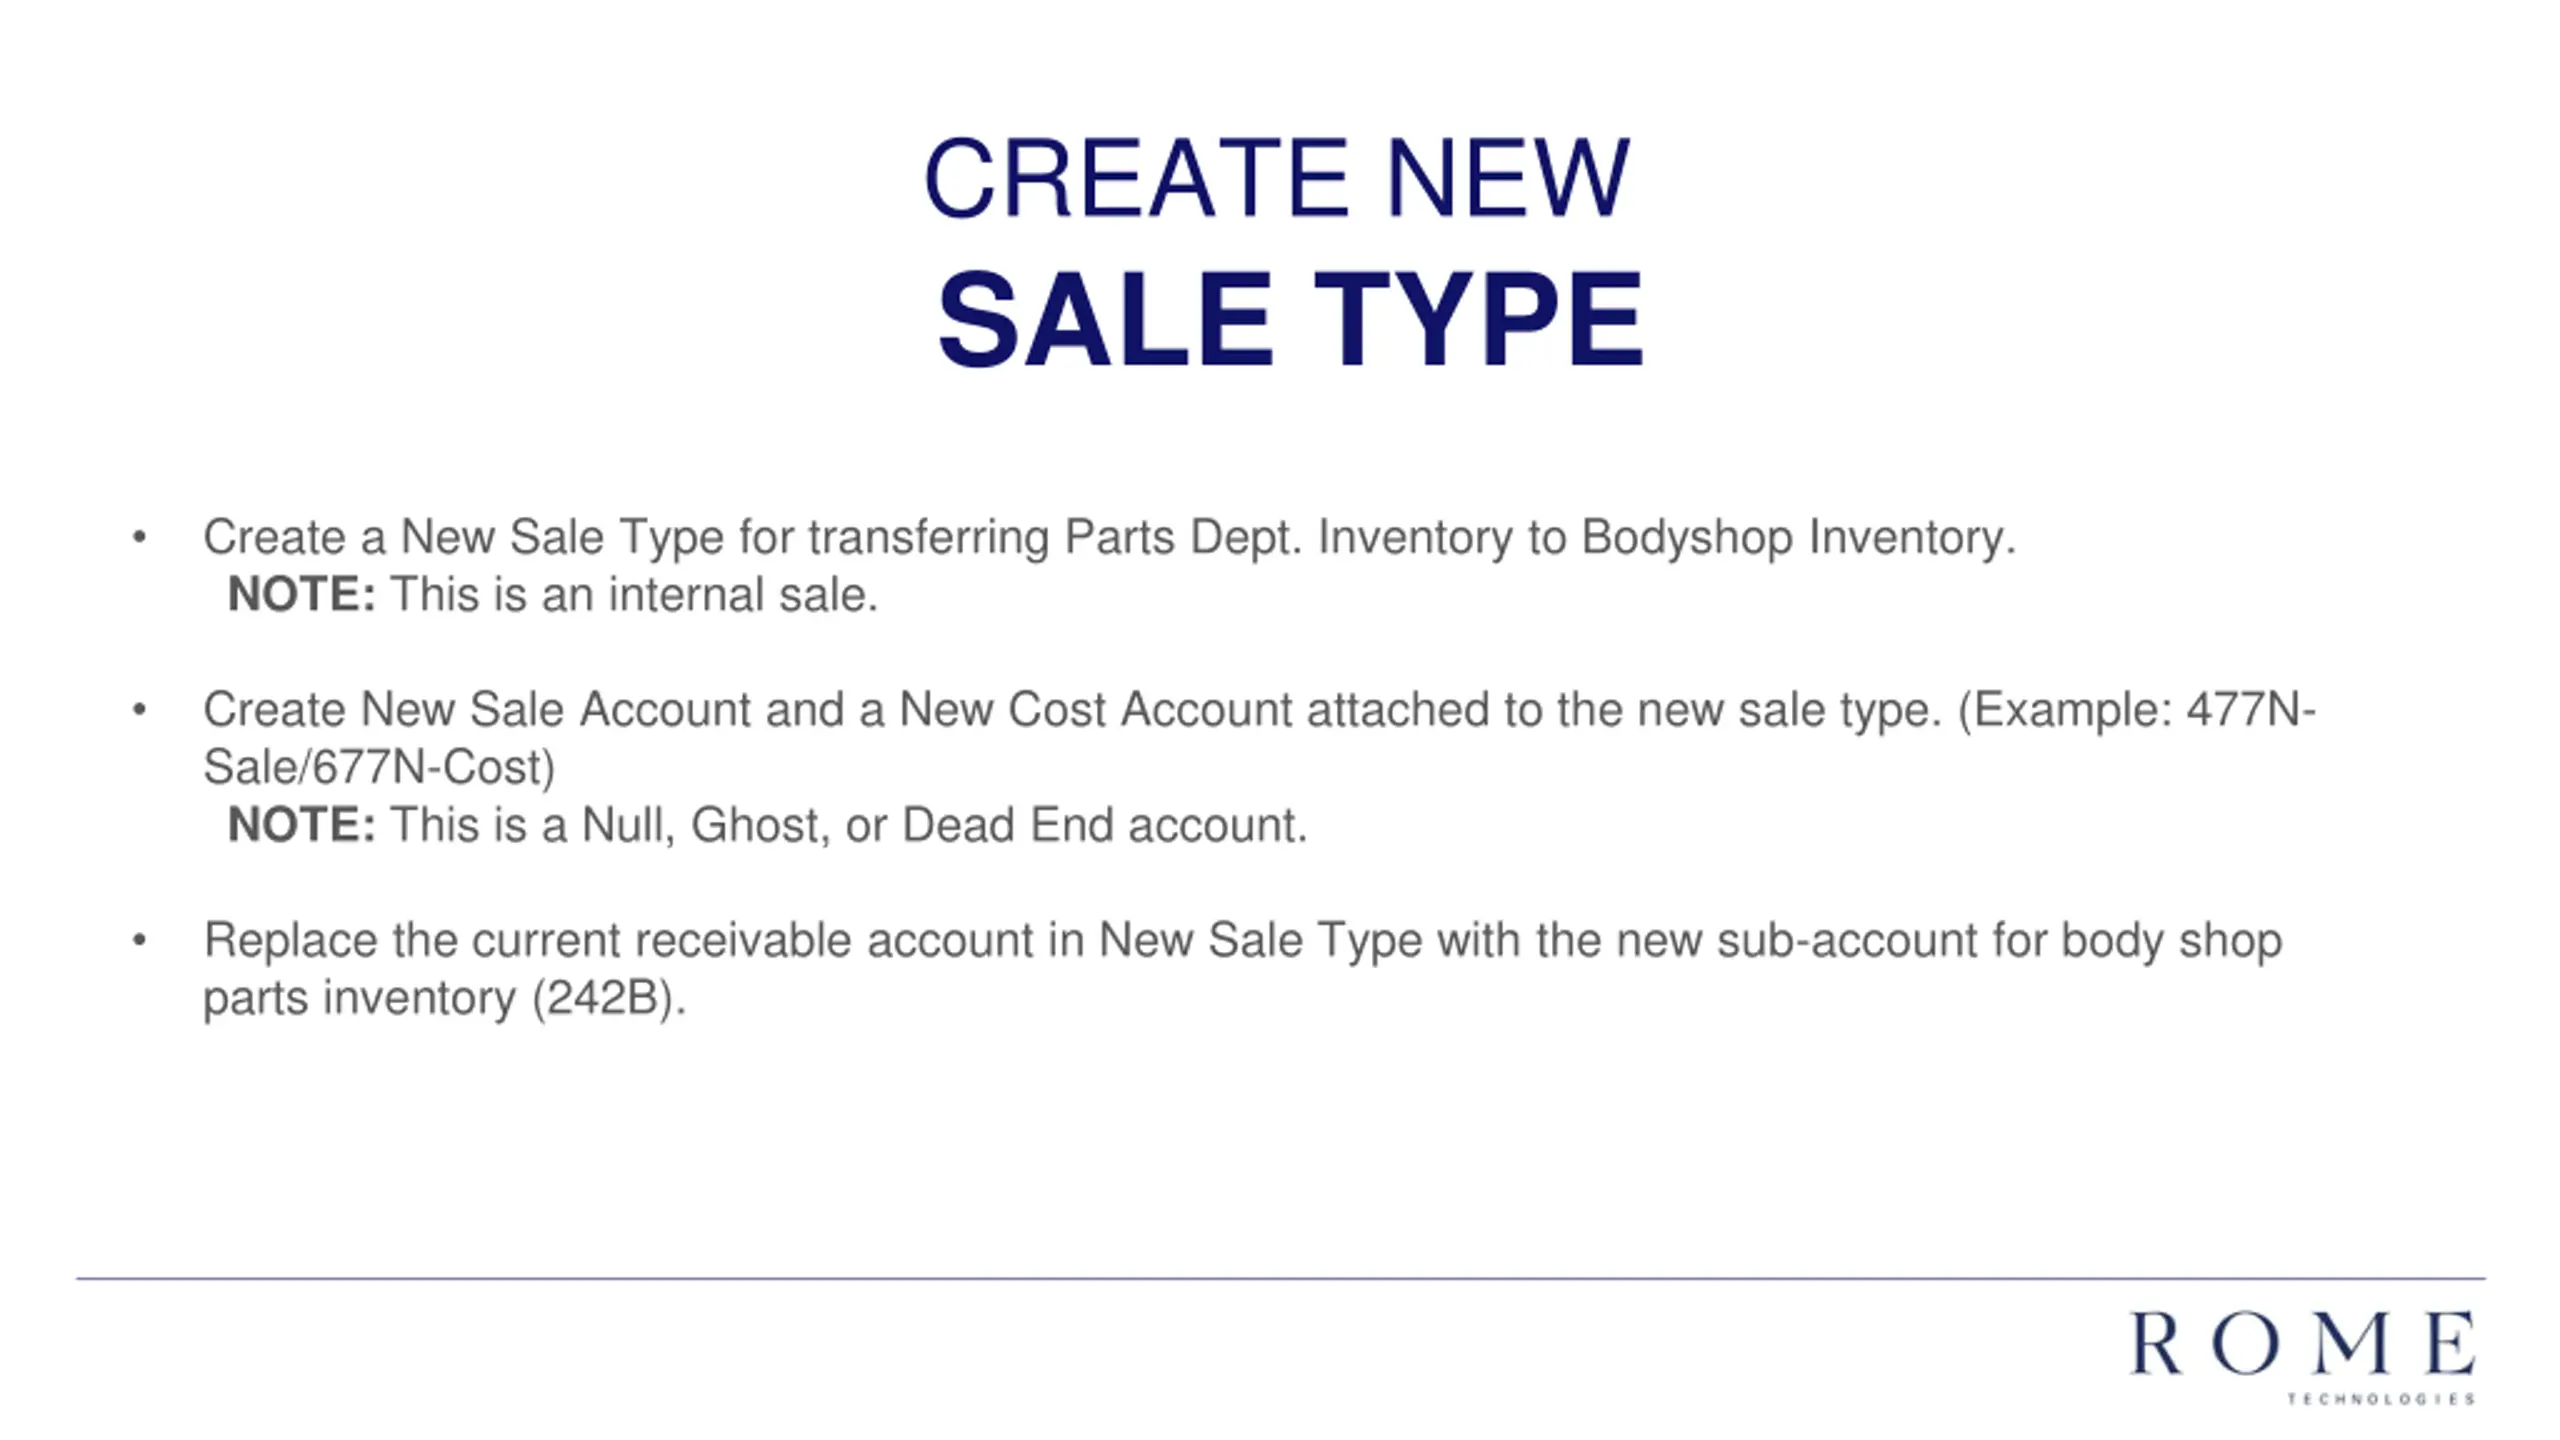Viewport: 2560px width, 1440px height.
Task: Click the words 'parts inventory' in the last bullet
Action: 359,999
